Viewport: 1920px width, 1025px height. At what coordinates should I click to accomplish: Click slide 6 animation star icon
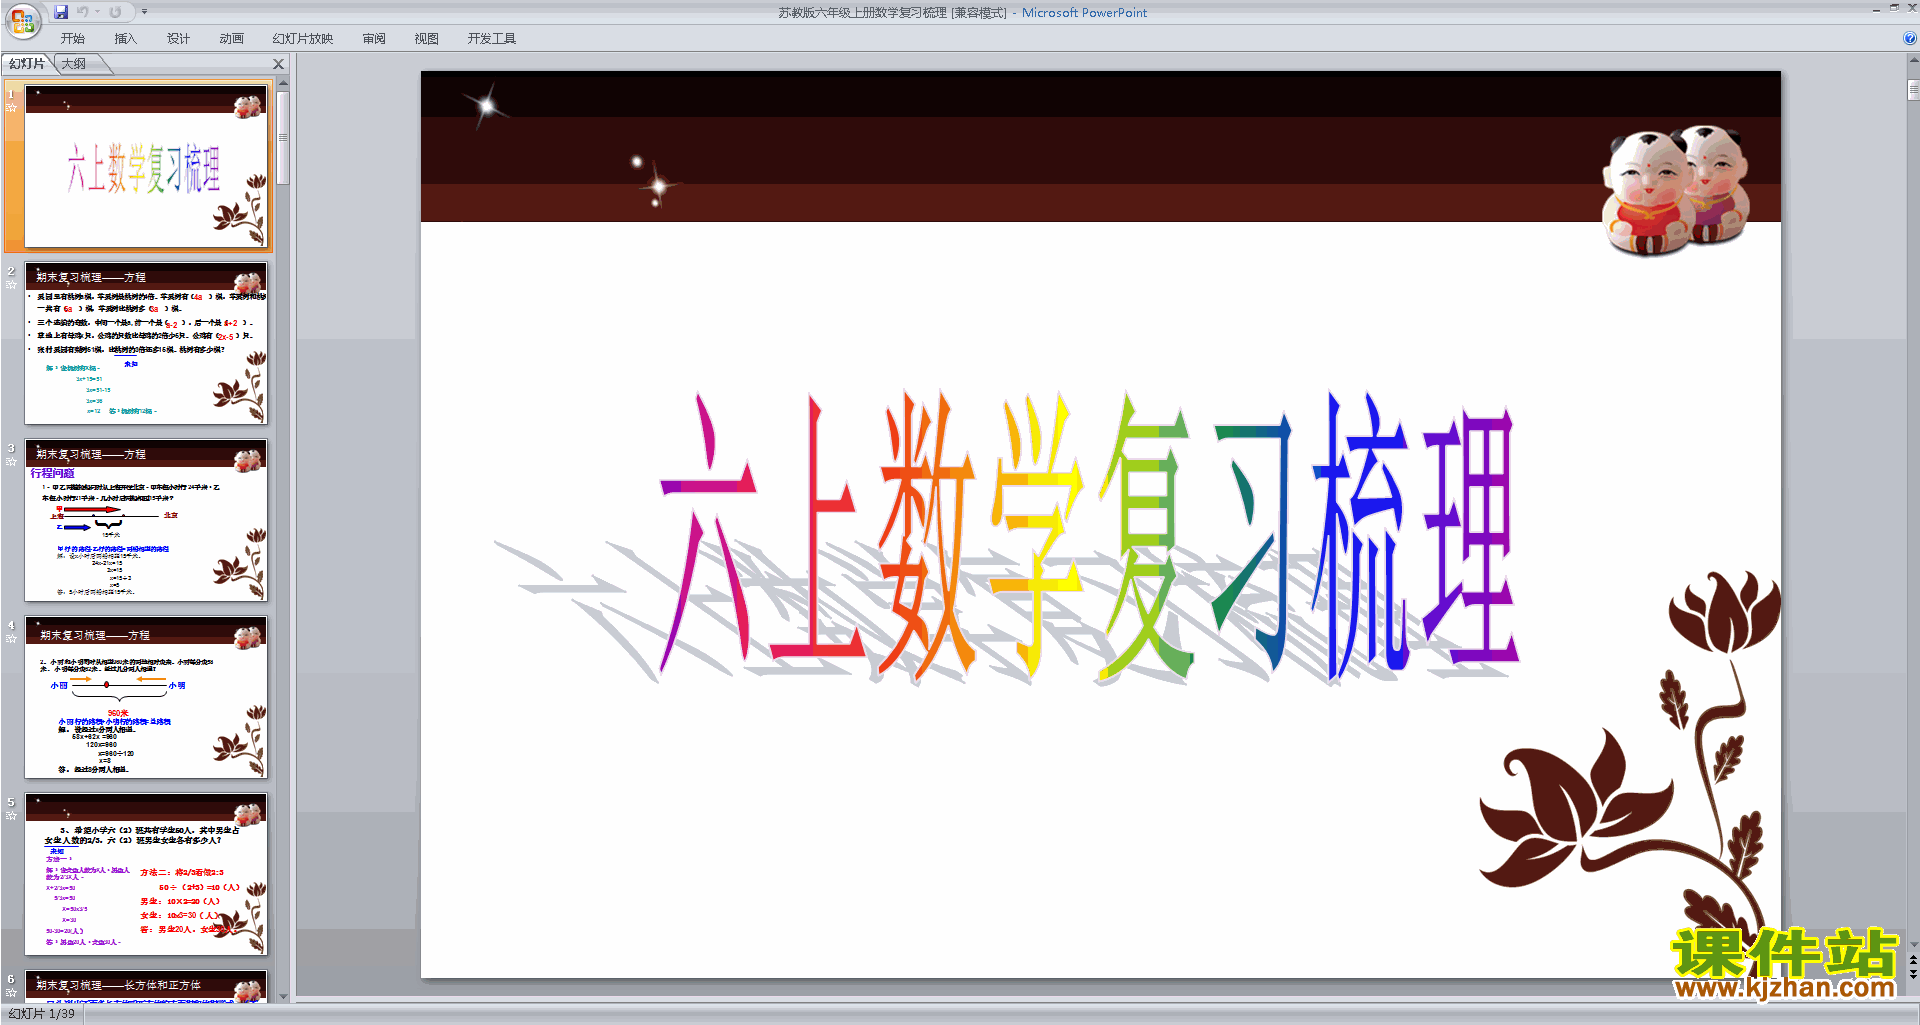point(12,993)
